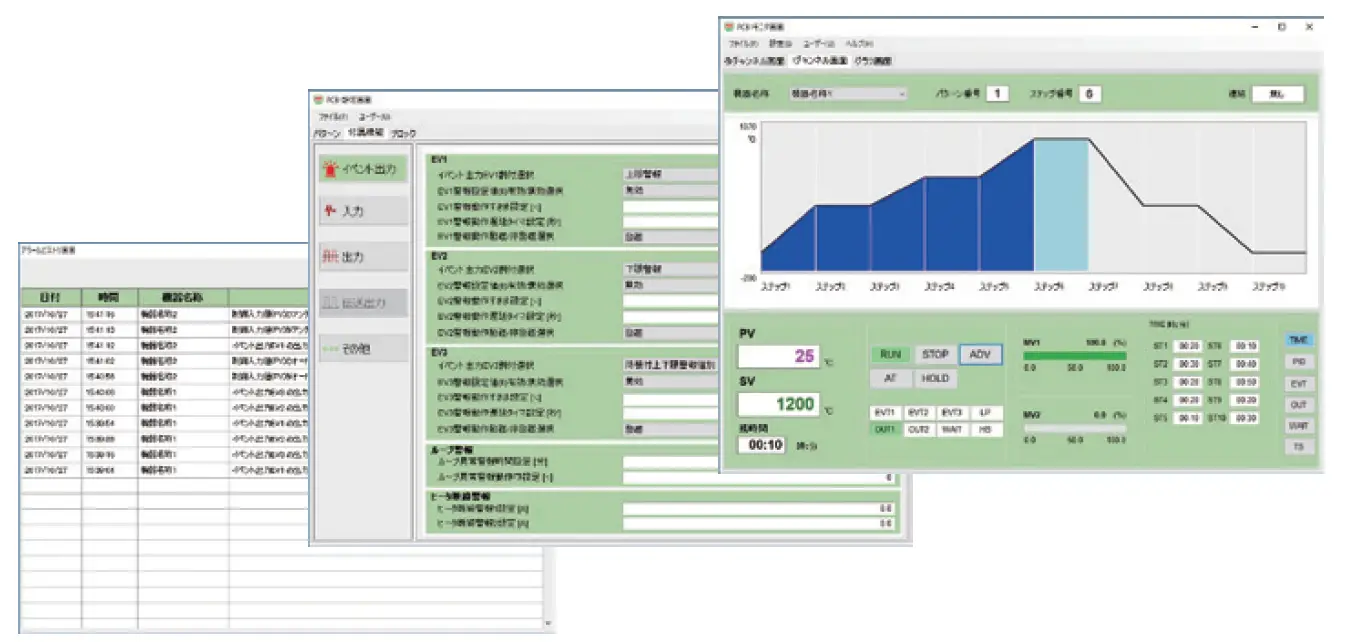Viewport: 1350px width, 642px height.
Task: Toggle the OUT1 status indicator
Action: [885, 429]
